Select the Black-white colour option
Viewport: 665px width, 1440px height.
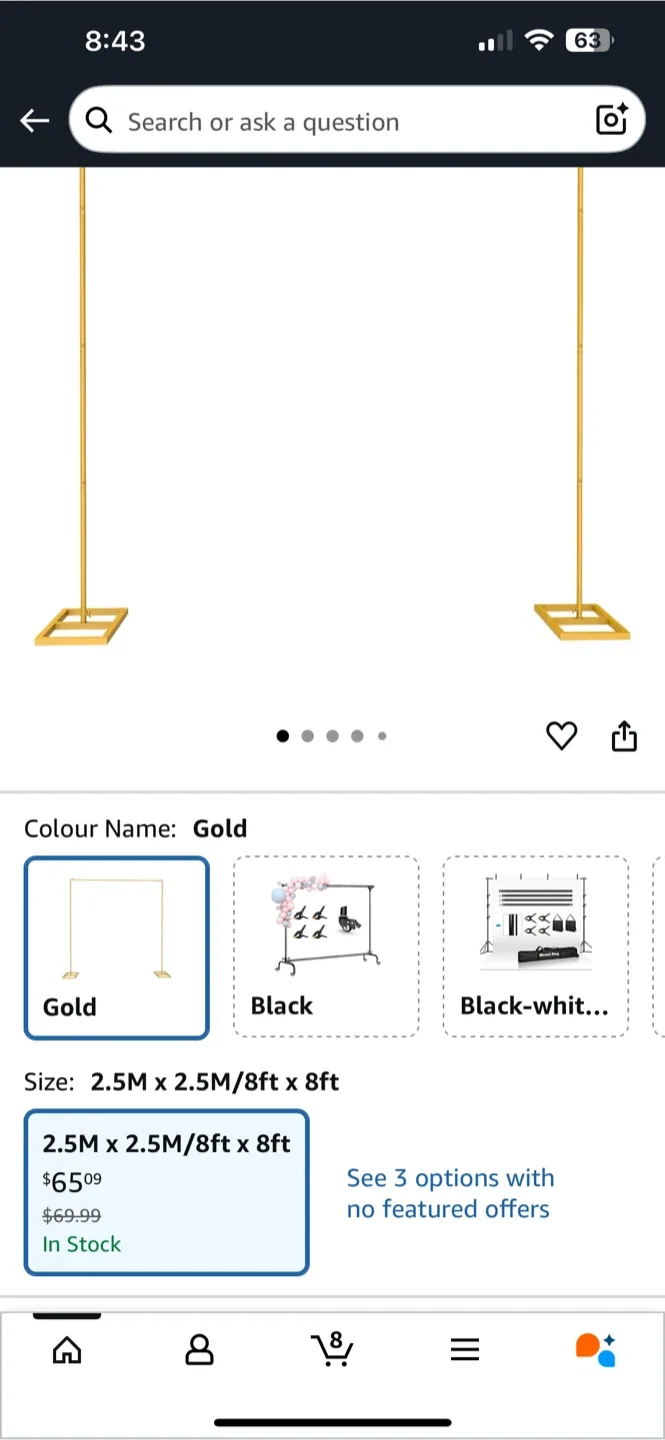pos(535,946)
